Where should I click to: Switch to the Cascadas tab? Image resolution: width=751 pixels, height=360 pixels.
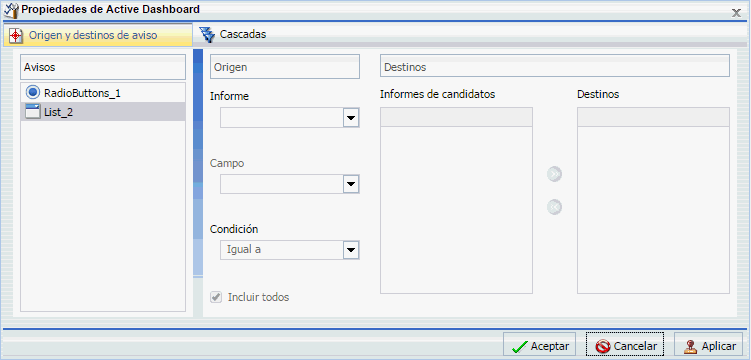pyautogui.click(x=233, y=34)
